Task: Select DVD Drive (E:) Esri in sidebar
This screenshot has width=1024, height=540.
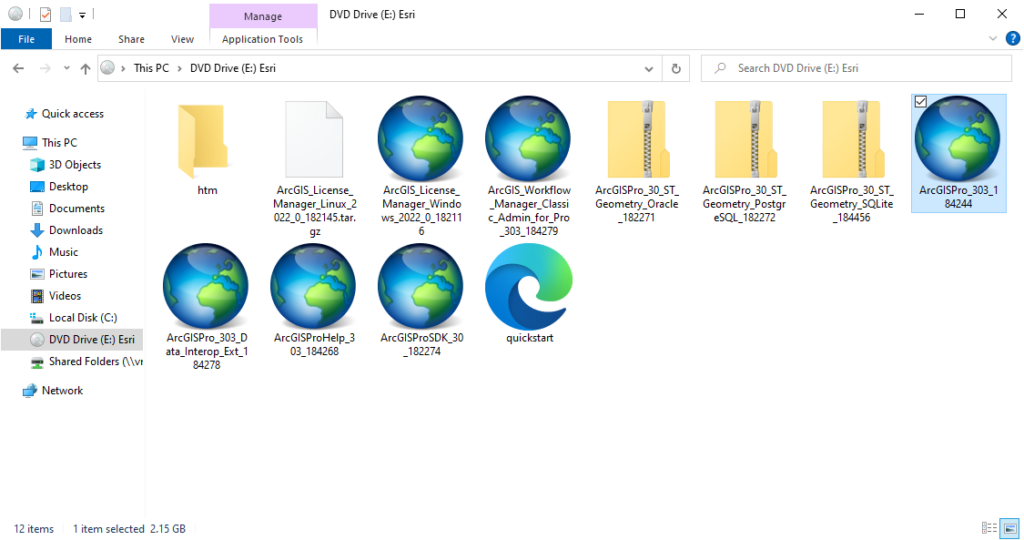Action: [x=72, y=340]
